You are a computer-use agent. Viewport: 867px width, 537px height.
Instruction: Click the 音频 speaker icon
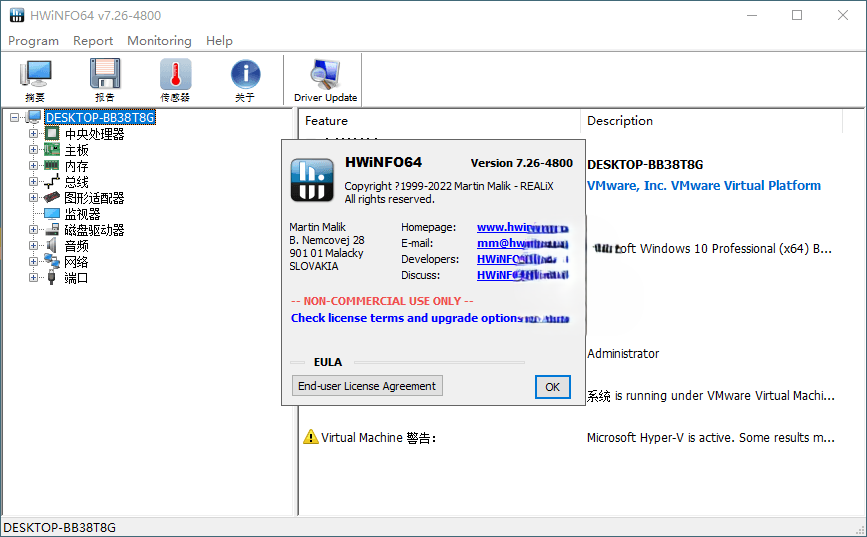[x=52, y=245]
